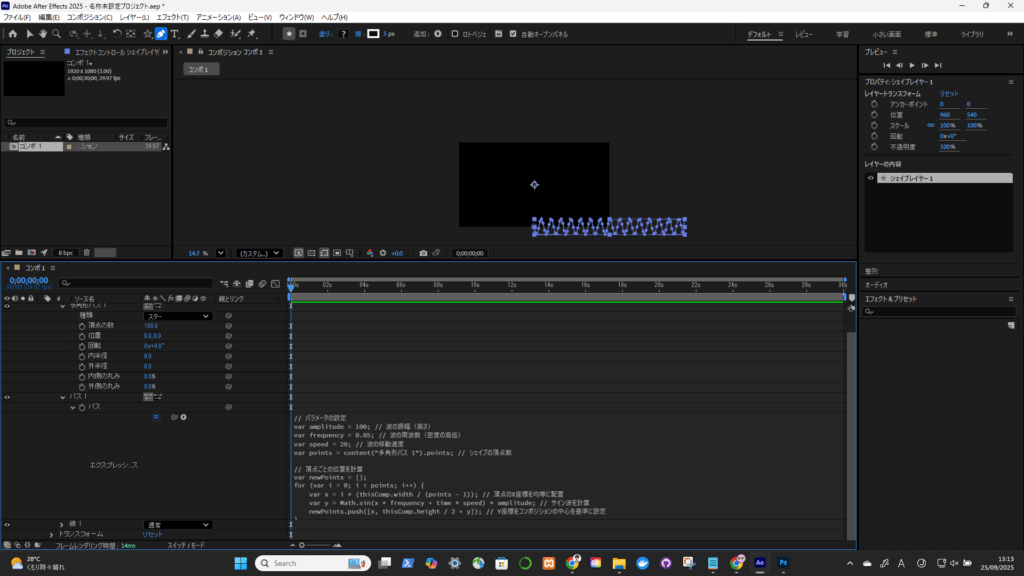Screen dimensions: 1024x576
Task: Pick the horizontal Type tool
Action: [175, 33]
